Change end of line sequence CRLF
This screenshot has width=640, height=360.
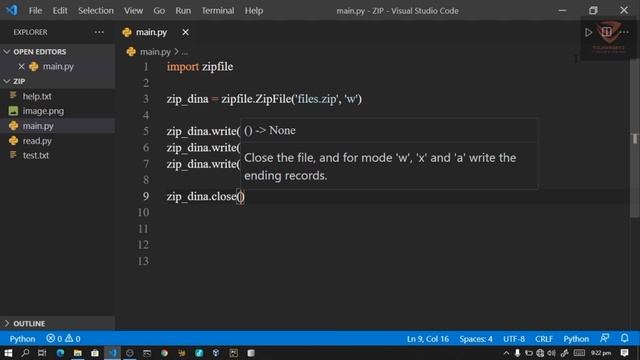point(544,339)
